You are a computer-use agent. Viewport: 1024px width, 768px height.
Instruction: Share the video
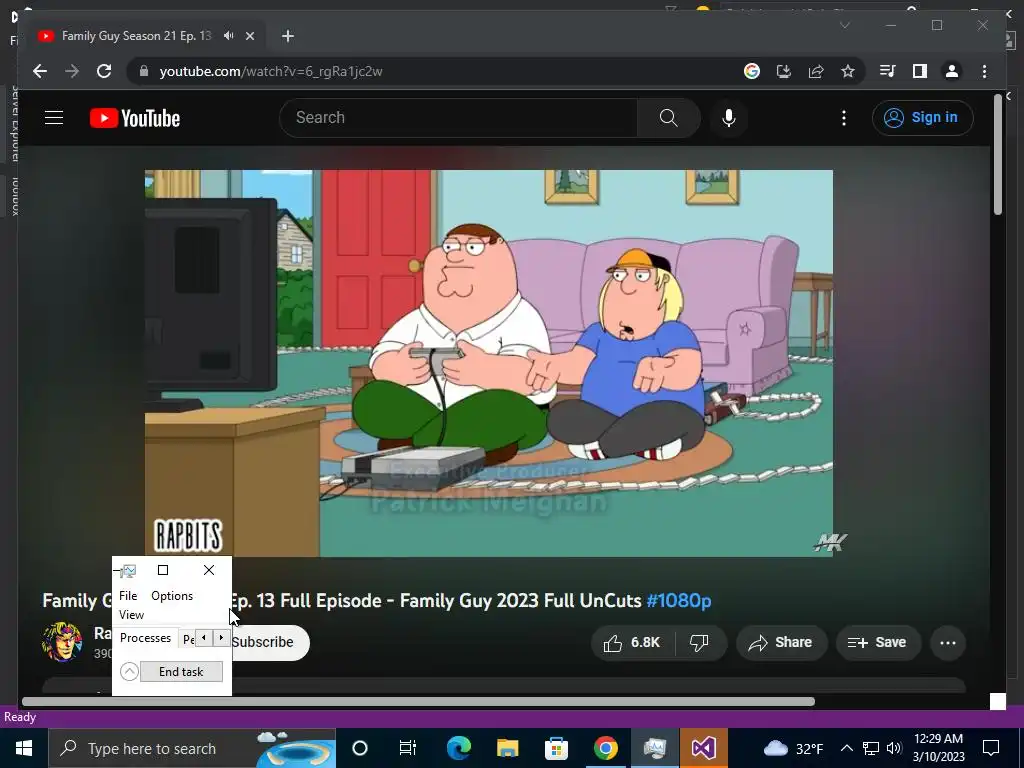pos(781,643)
